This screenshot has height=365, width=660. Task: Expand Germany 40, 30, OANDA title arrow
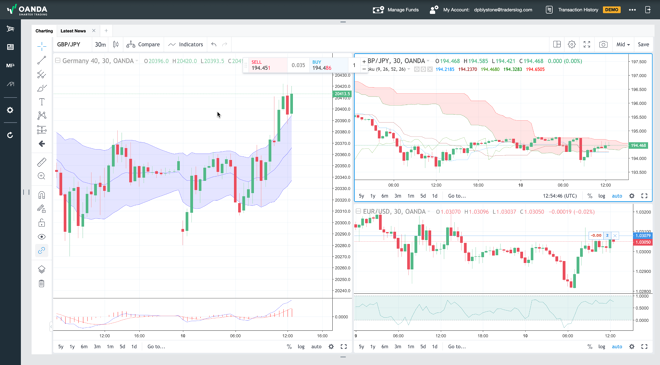click(x=137, y=61)
